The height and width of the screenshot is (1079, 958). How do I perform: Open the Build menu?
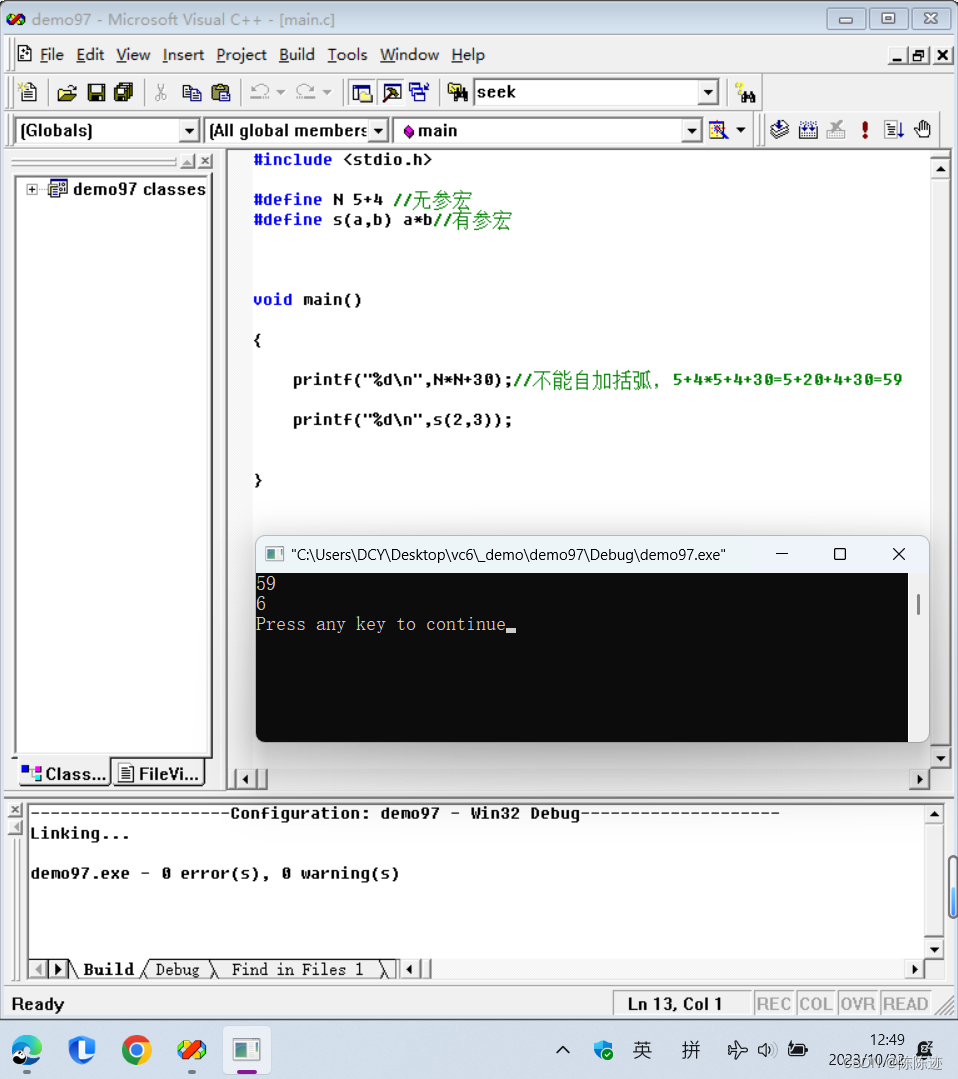pyautogui.click(x=297, y=55)
